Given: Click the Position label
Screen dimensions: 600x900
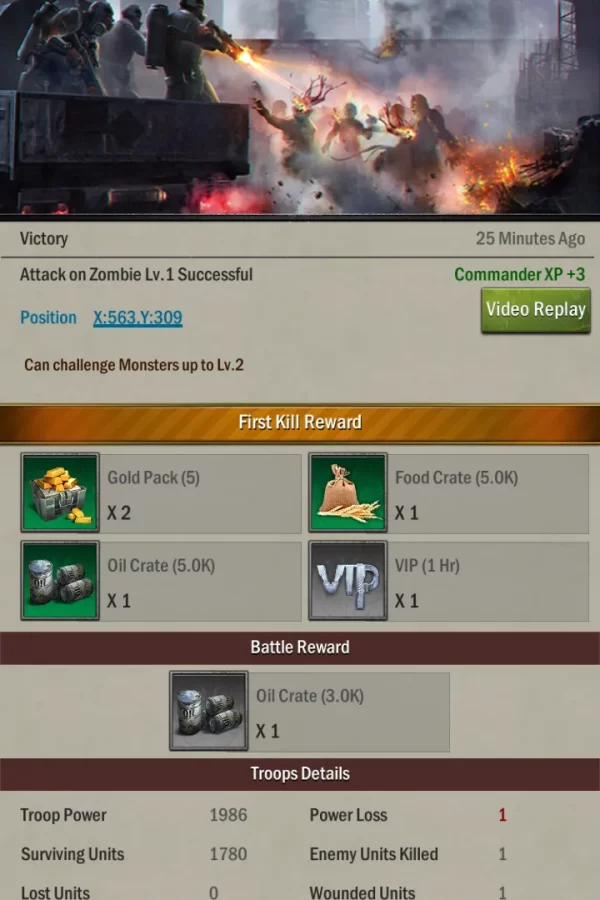Looking at the screenshot, I should point(48,317).
